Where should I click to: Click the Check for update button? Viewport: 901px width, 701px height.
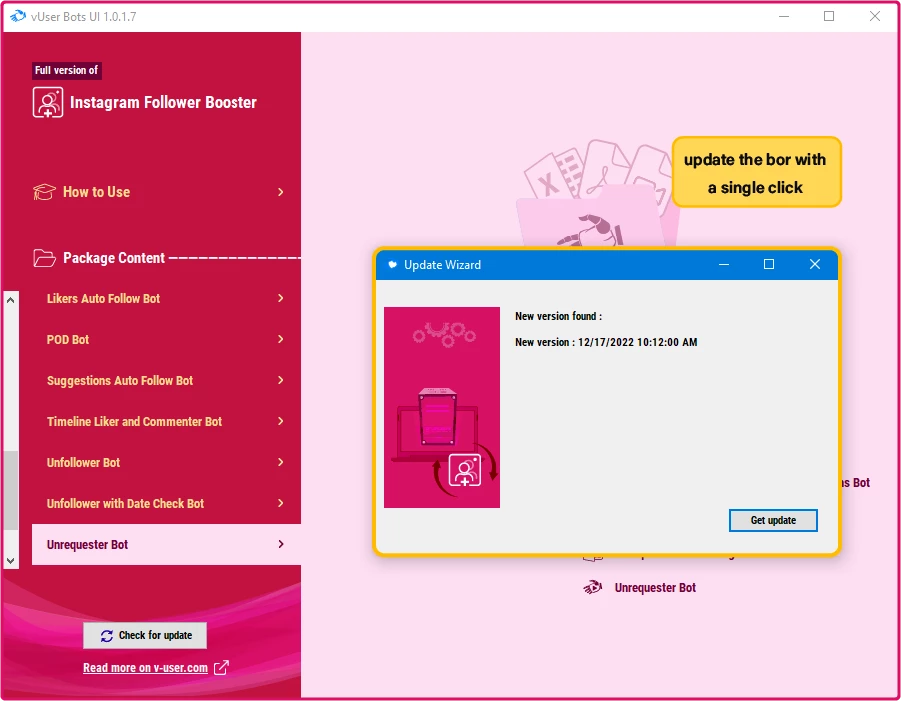tap(145, 635)
